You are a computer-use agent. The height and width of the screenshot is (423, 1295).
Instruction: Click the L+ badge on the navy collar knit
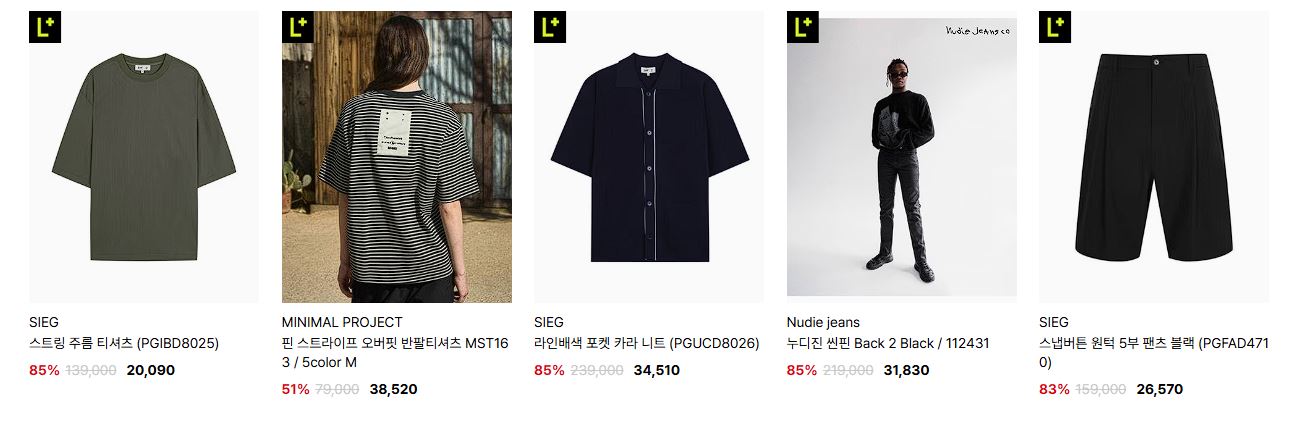(x=550, y=27)
